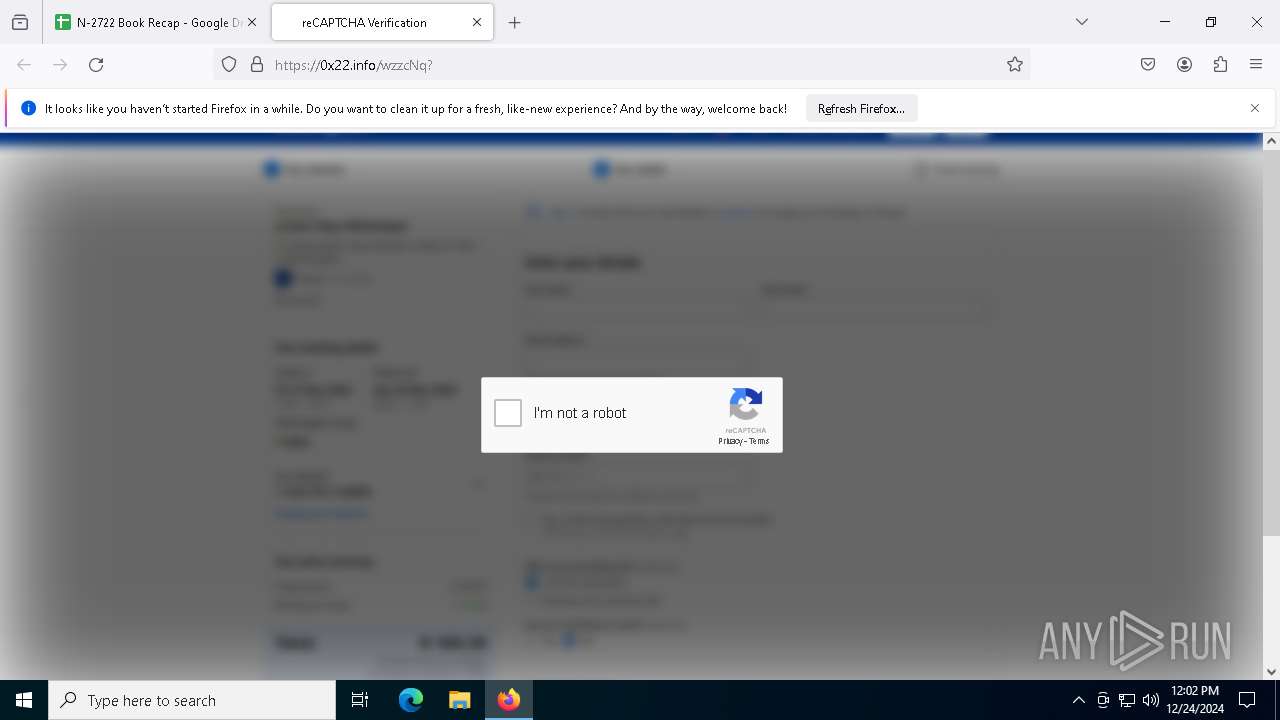This screenshot has height=720, width=1280.
Task: Close the N-2722 Book Recap tab
Action: click(251, 22)
